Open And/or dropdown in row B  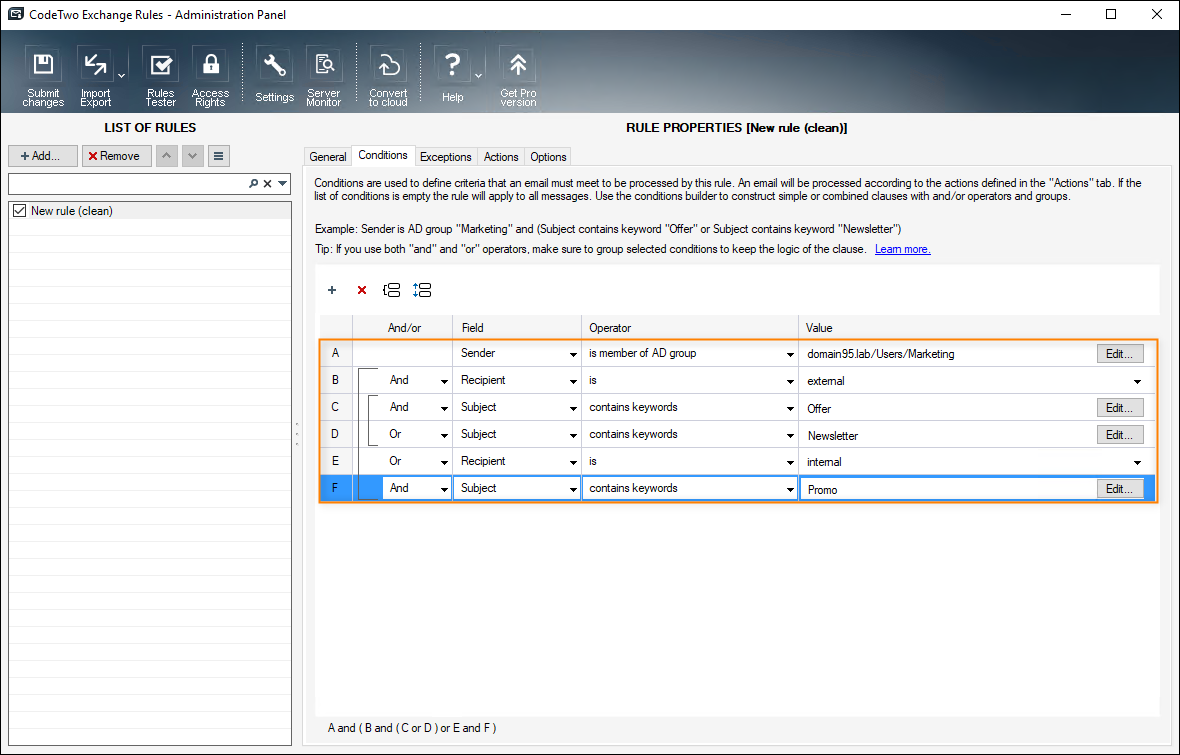(x=444, y=382)
